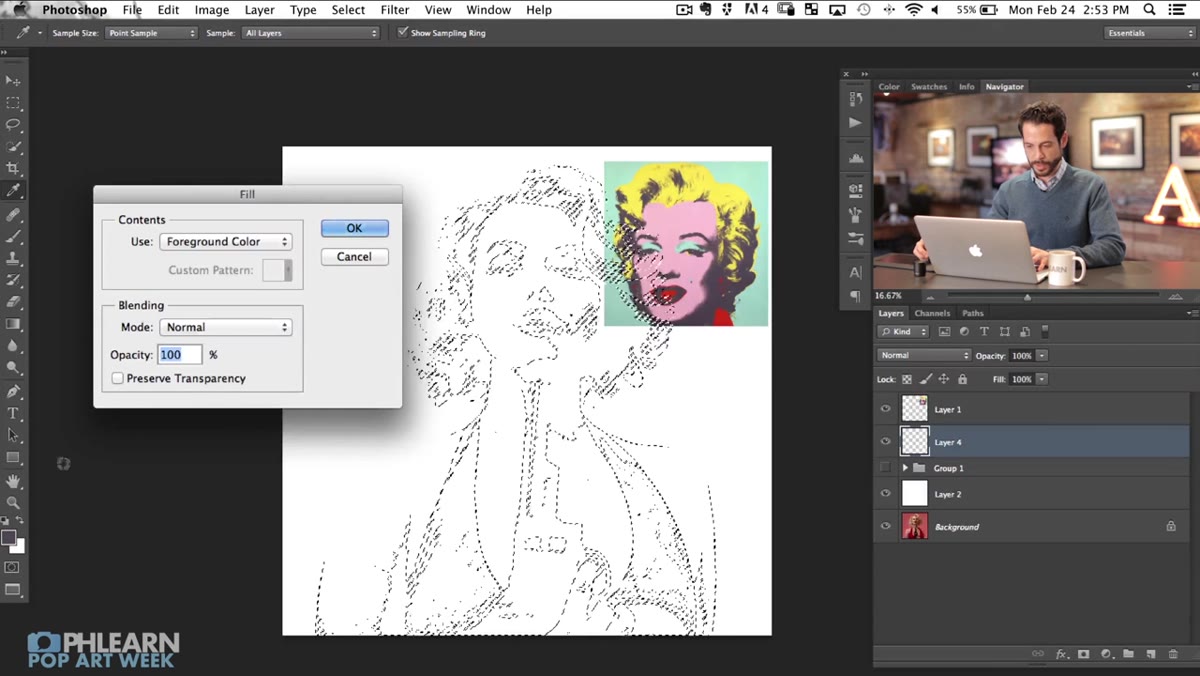Screen dimensions: 1200x676
Task: Select the Clone Stamp tool
Action: click(x=13, y=258)
